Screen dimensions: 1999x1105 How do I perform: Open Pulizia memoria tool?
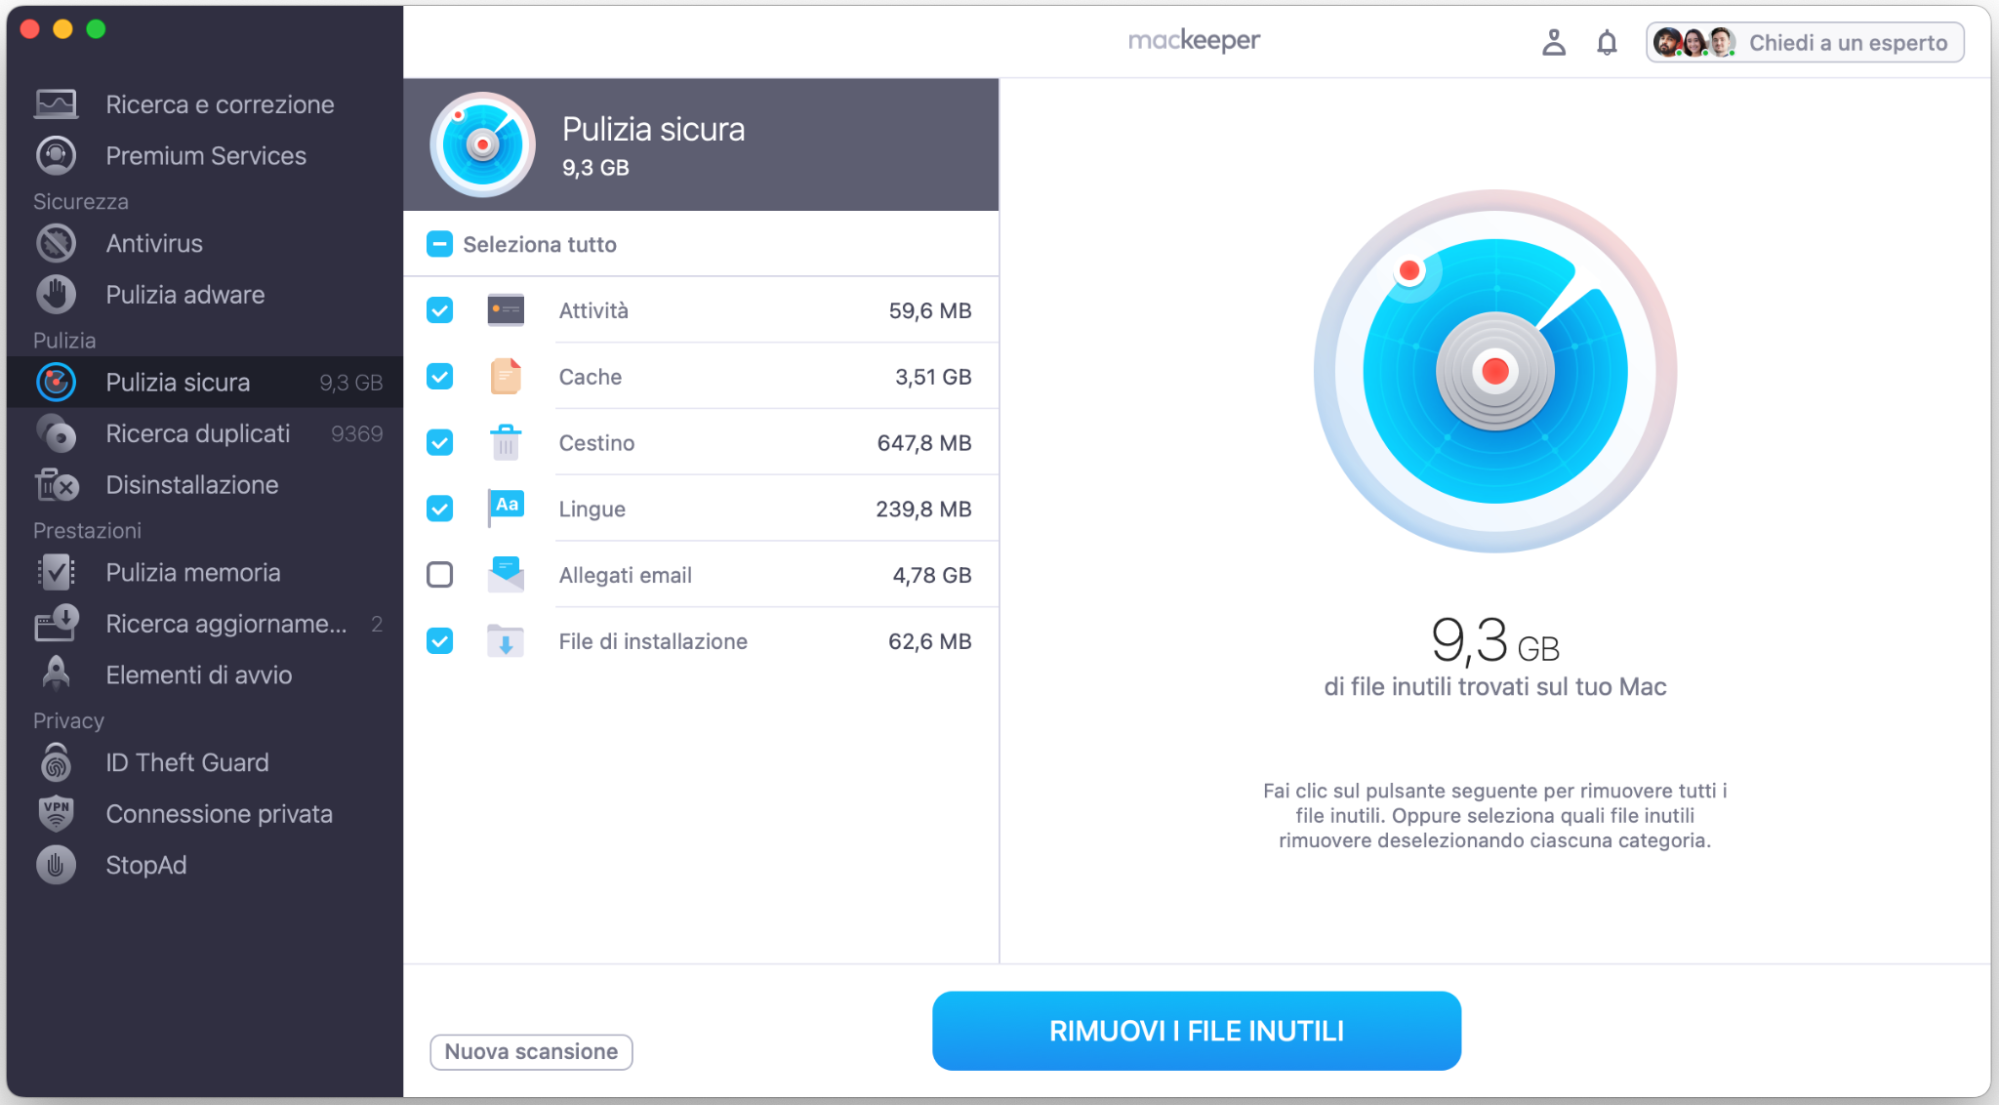(56, 572)
